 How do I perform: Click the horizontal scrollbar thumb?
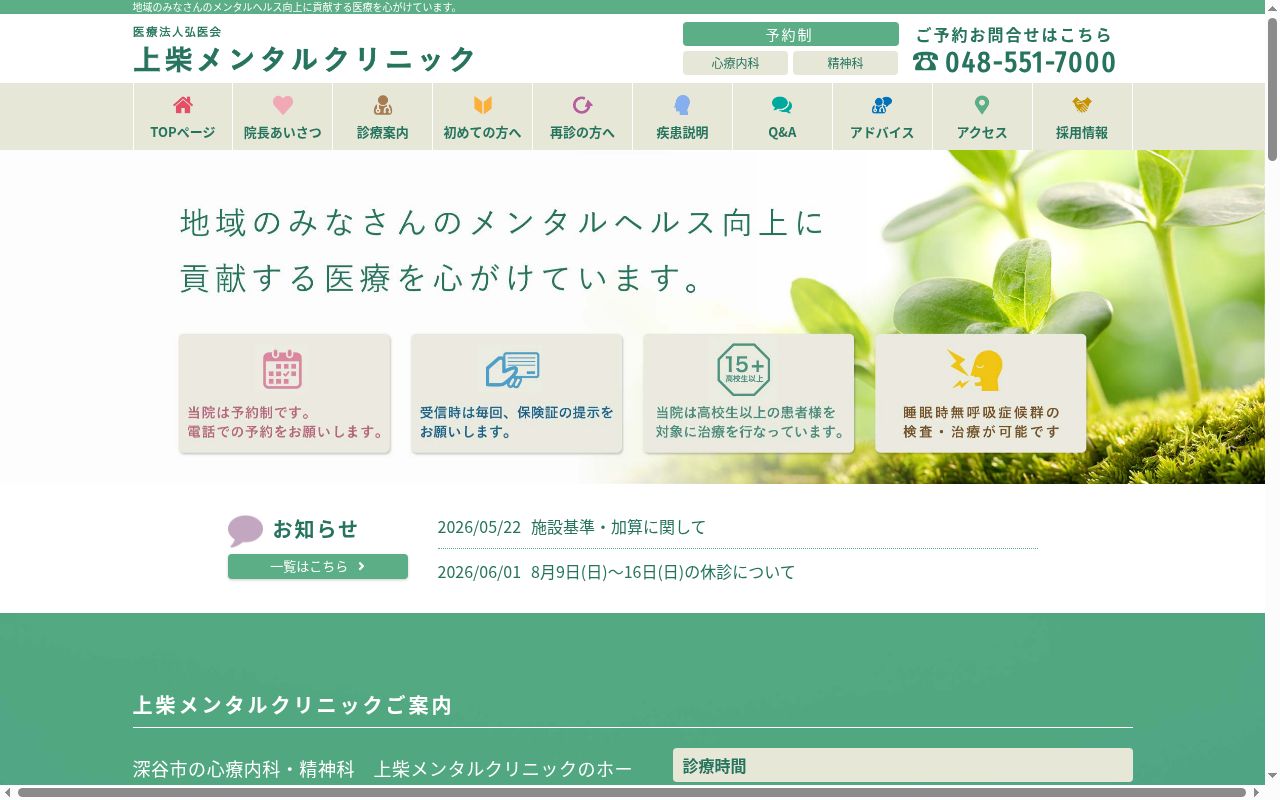[632, 792]
